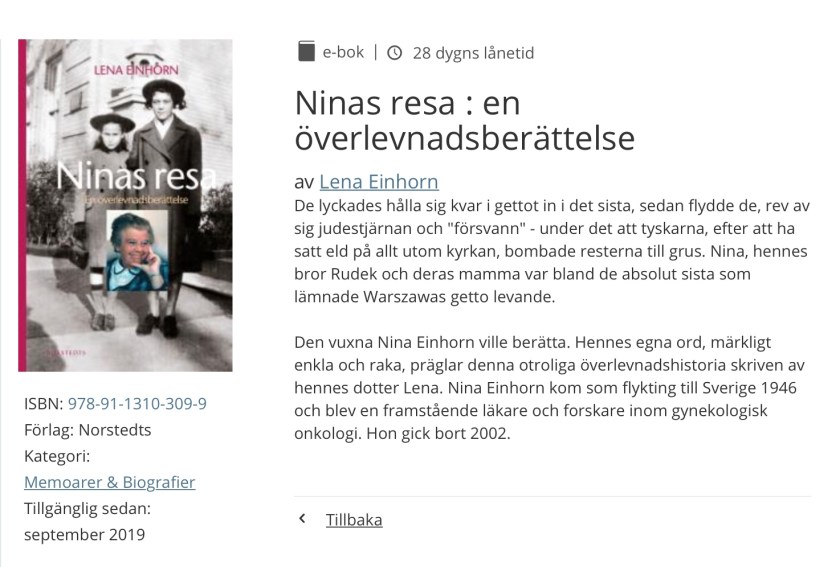Screen dimensions: 840x567
Task: Open the Lena Einhorn author link
Action: coord(379,182)
